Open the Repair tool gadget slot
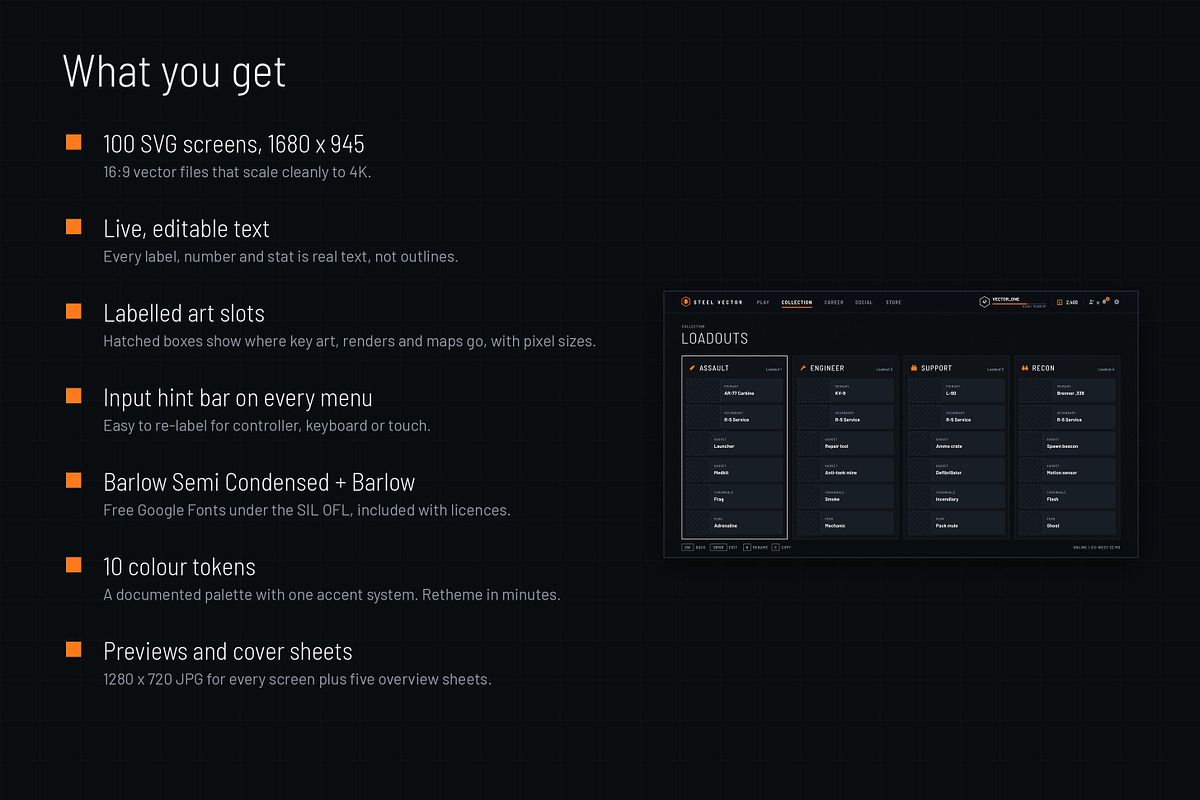The width and height of the screenshot is (1200, 800). click(846, 443)
